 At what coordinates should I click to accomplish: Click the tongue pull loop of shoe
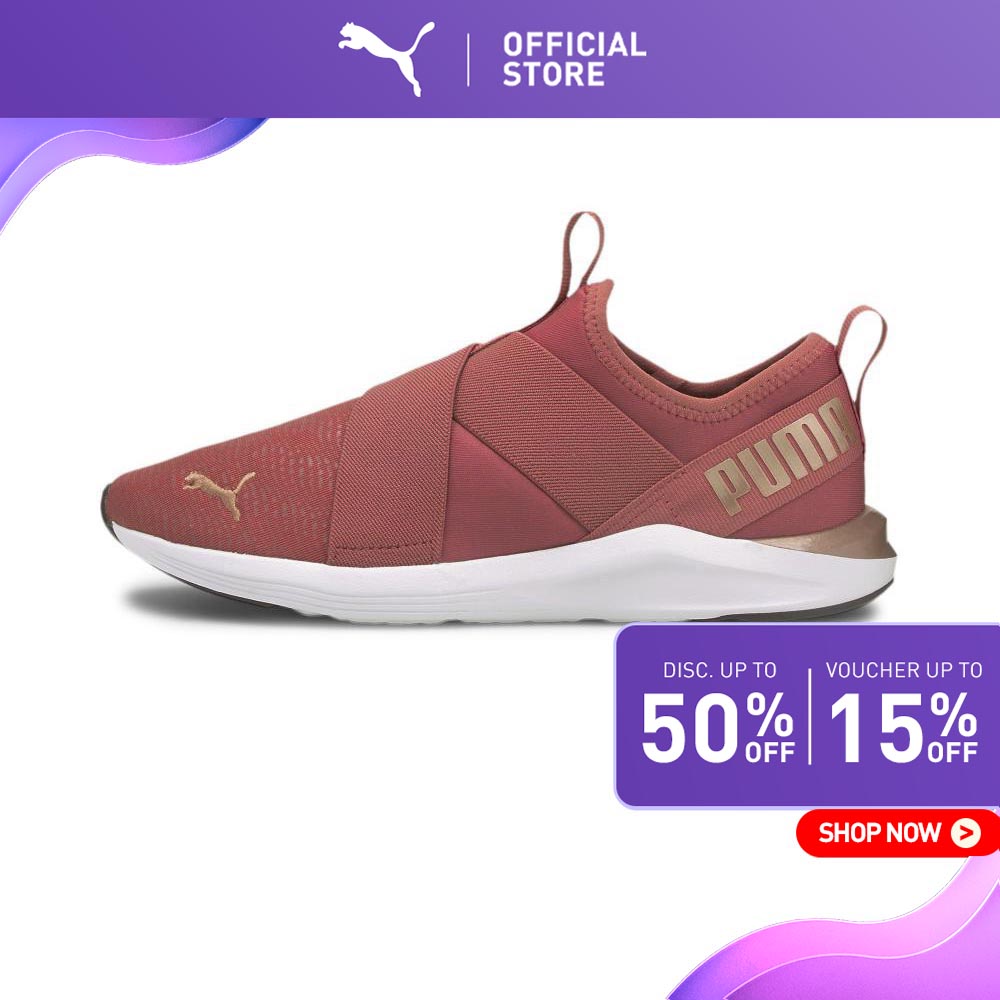[582, 254]
